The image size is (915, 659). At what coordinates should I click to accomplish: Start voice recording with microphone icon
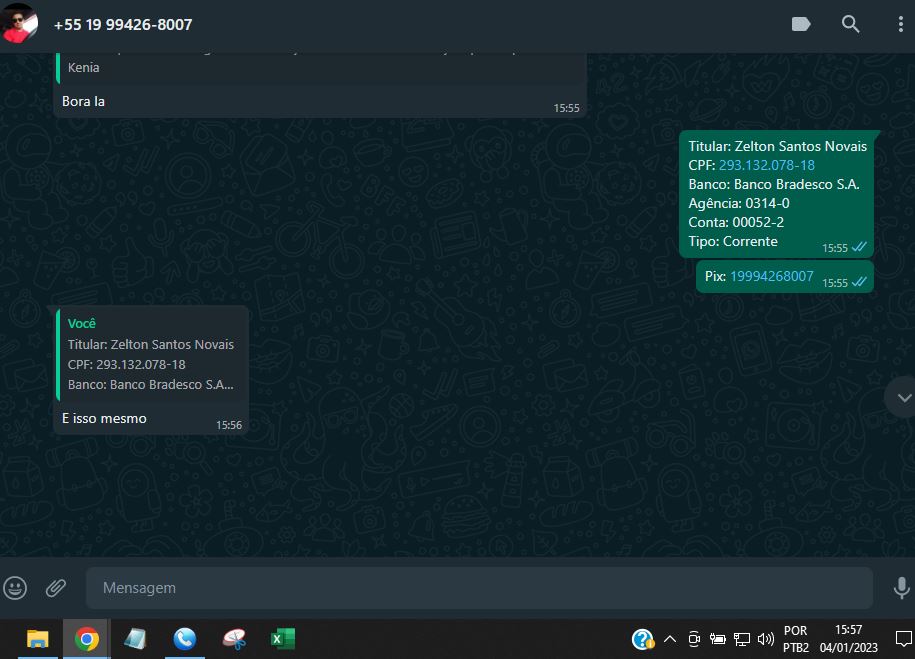901,588
